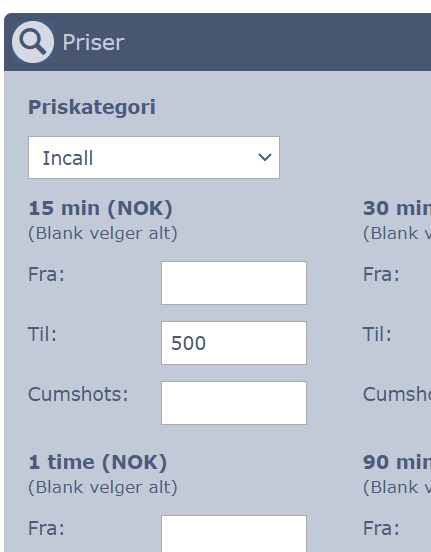Screen dimensions: 431x552
Task: Click the 15 min (NOK) heading
Action: click(100, 208)
